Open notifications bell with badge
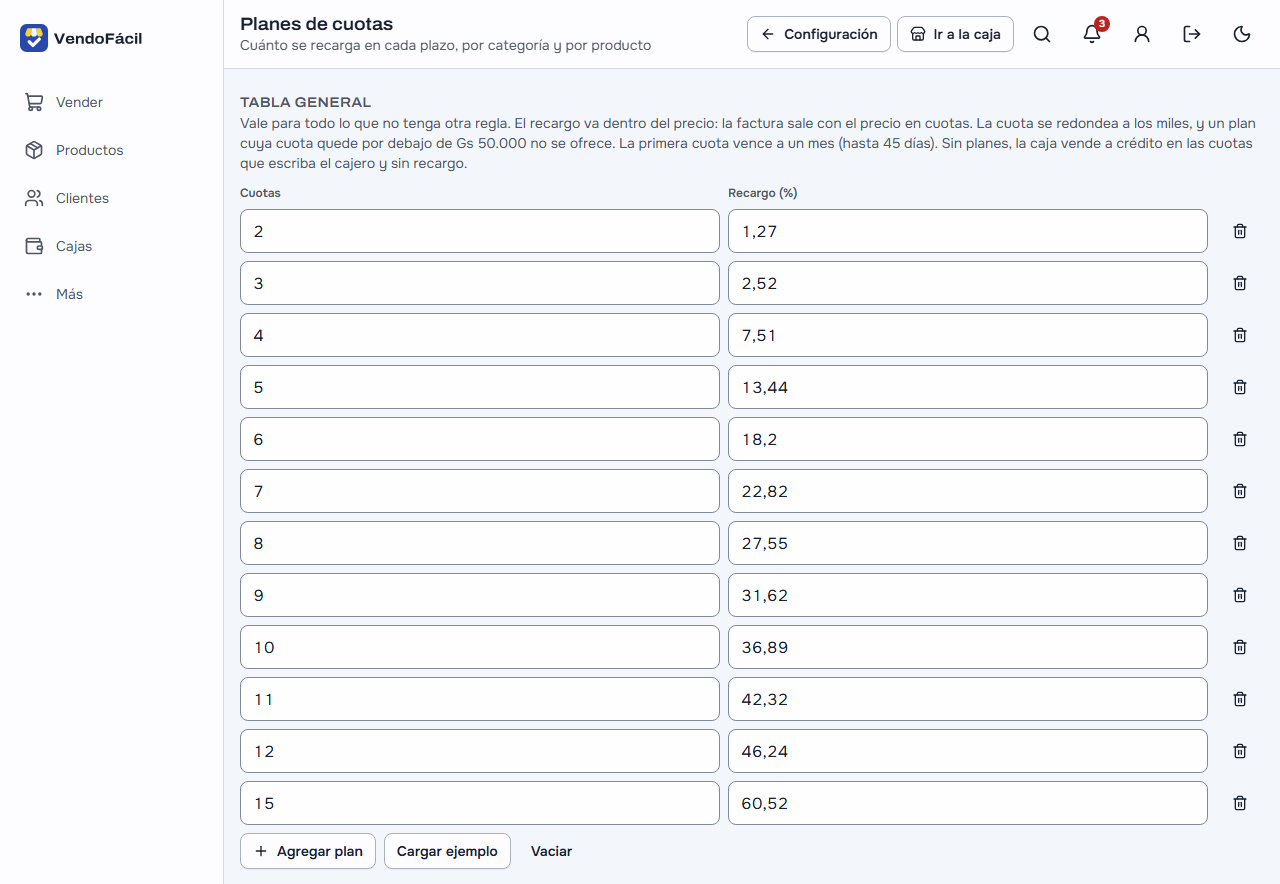Image resolution: width=1280 pixels, height=884 pixels. point(1093,33)
